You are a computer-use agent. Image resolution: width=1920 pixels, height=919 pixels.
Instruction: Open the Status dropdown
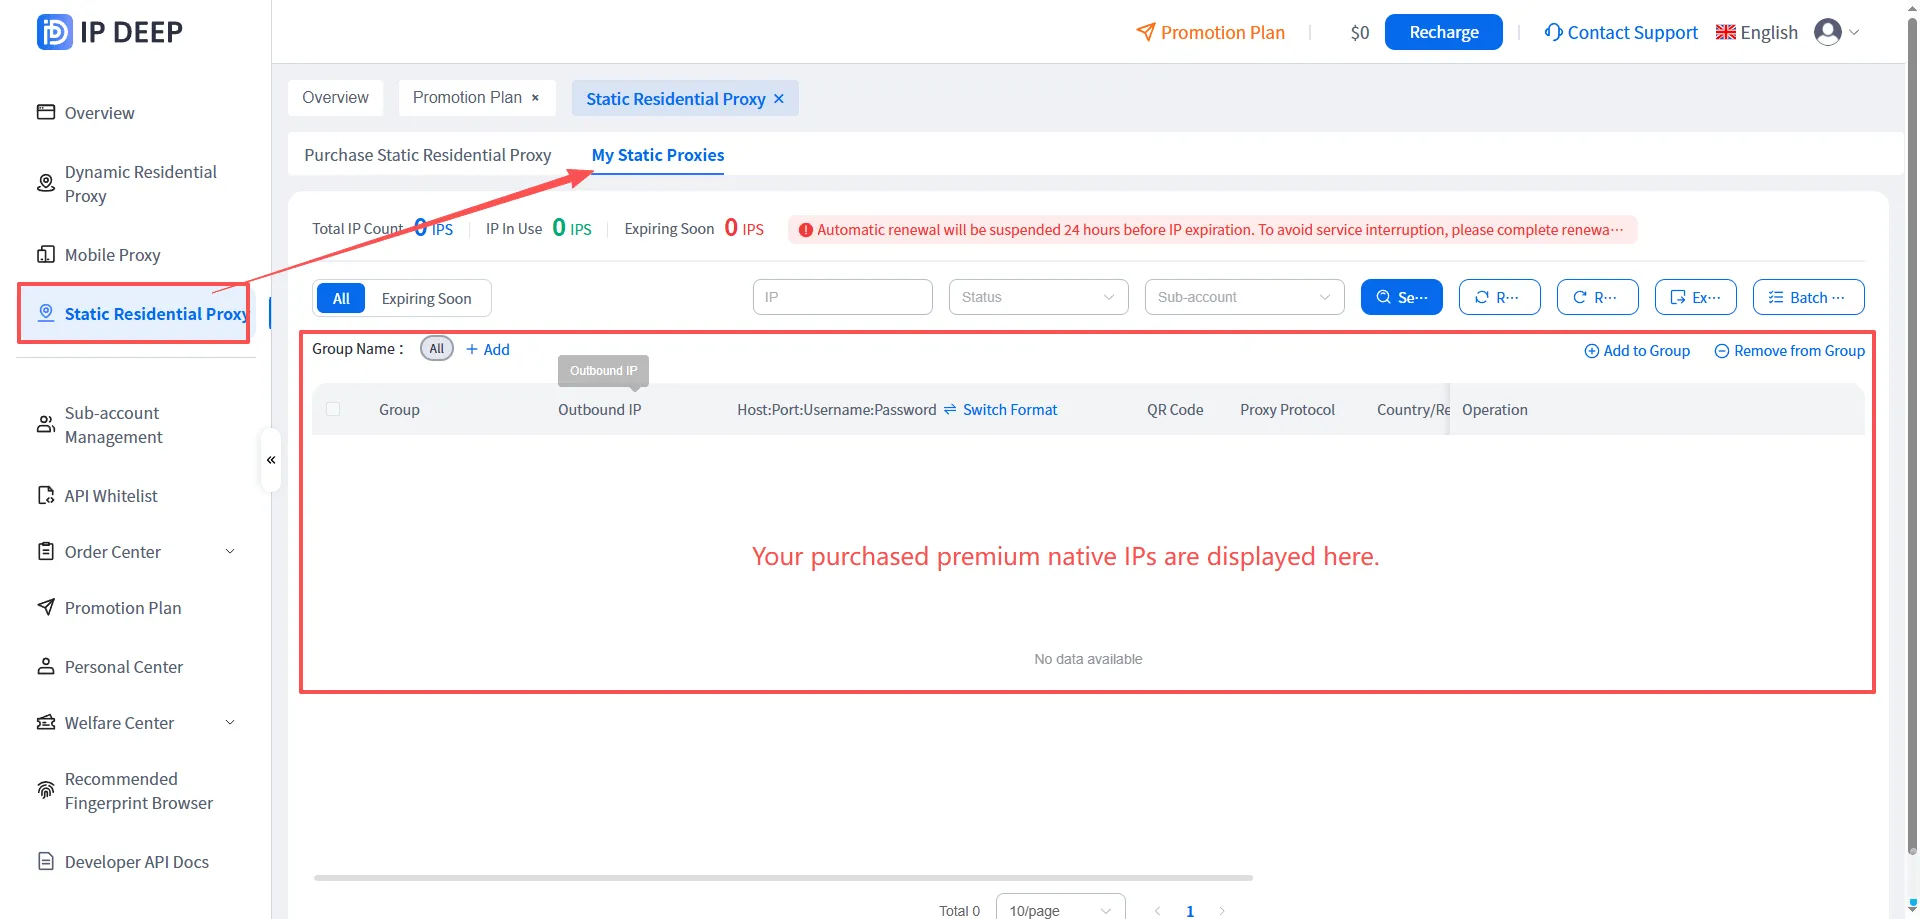1038,297
